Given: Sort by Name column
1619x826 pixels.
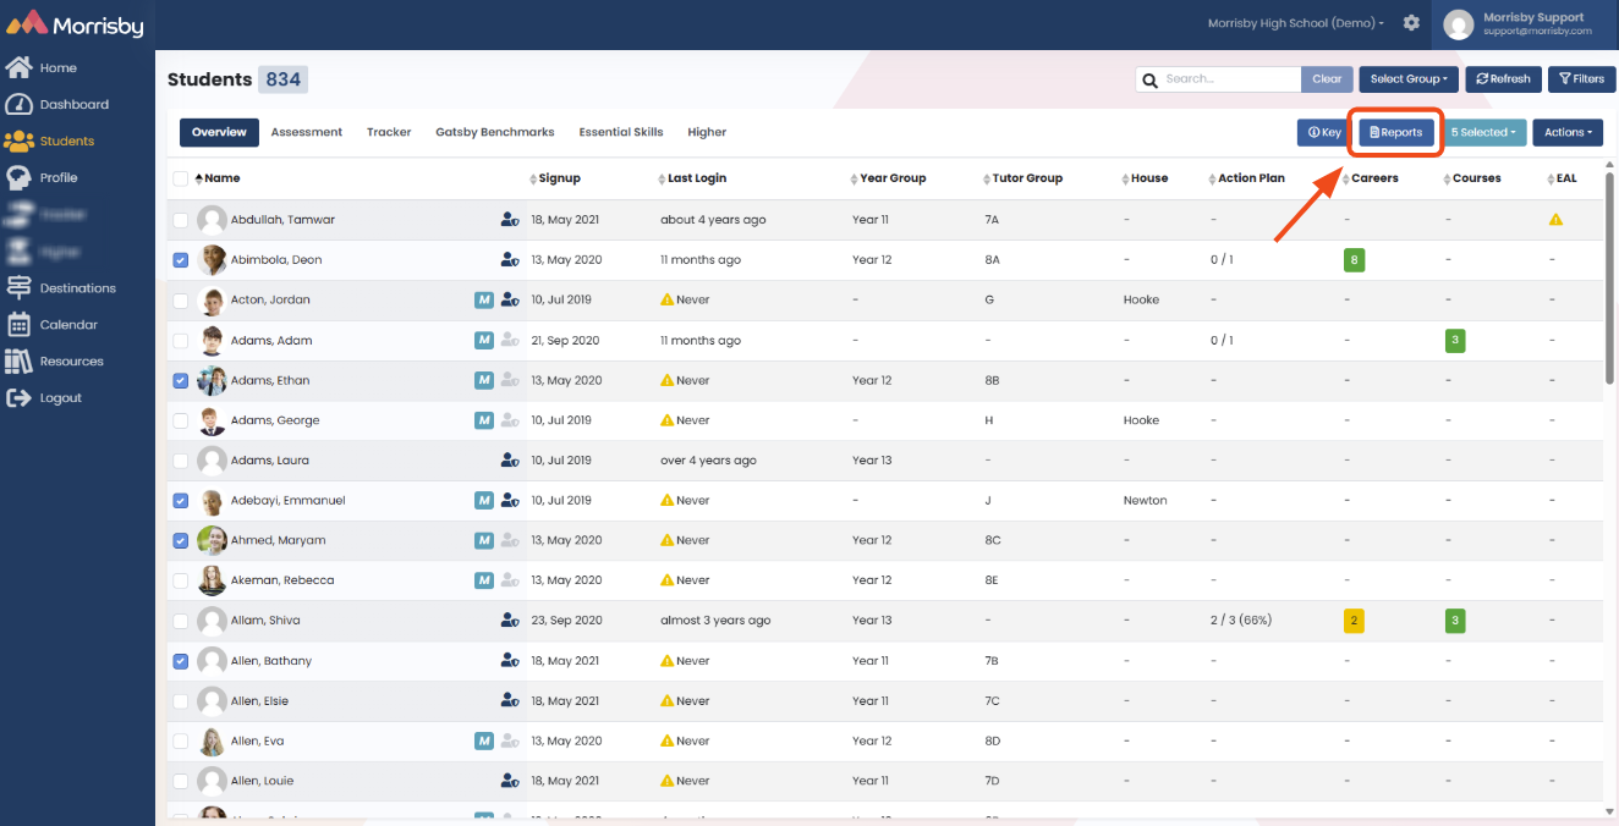Looking at the screenshot, I should pyautogui.click(x=217, y=178).
